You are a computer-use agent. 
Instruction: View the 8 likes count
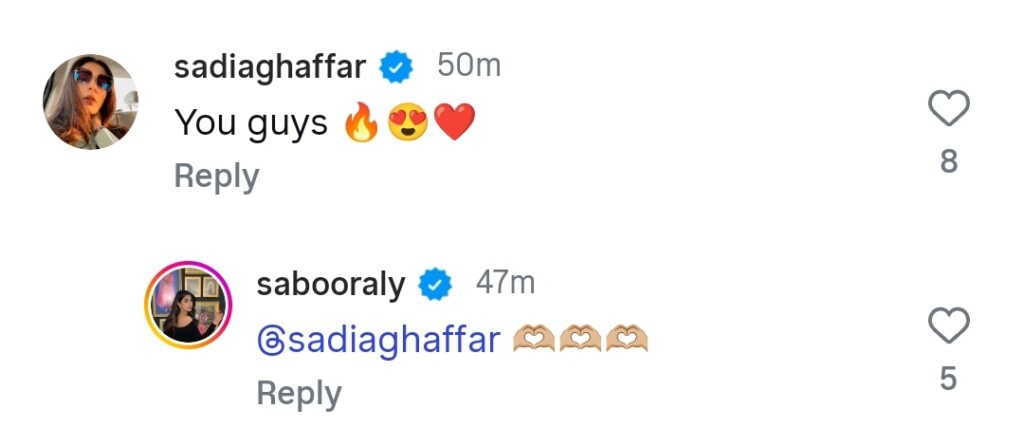coord(949,161)
